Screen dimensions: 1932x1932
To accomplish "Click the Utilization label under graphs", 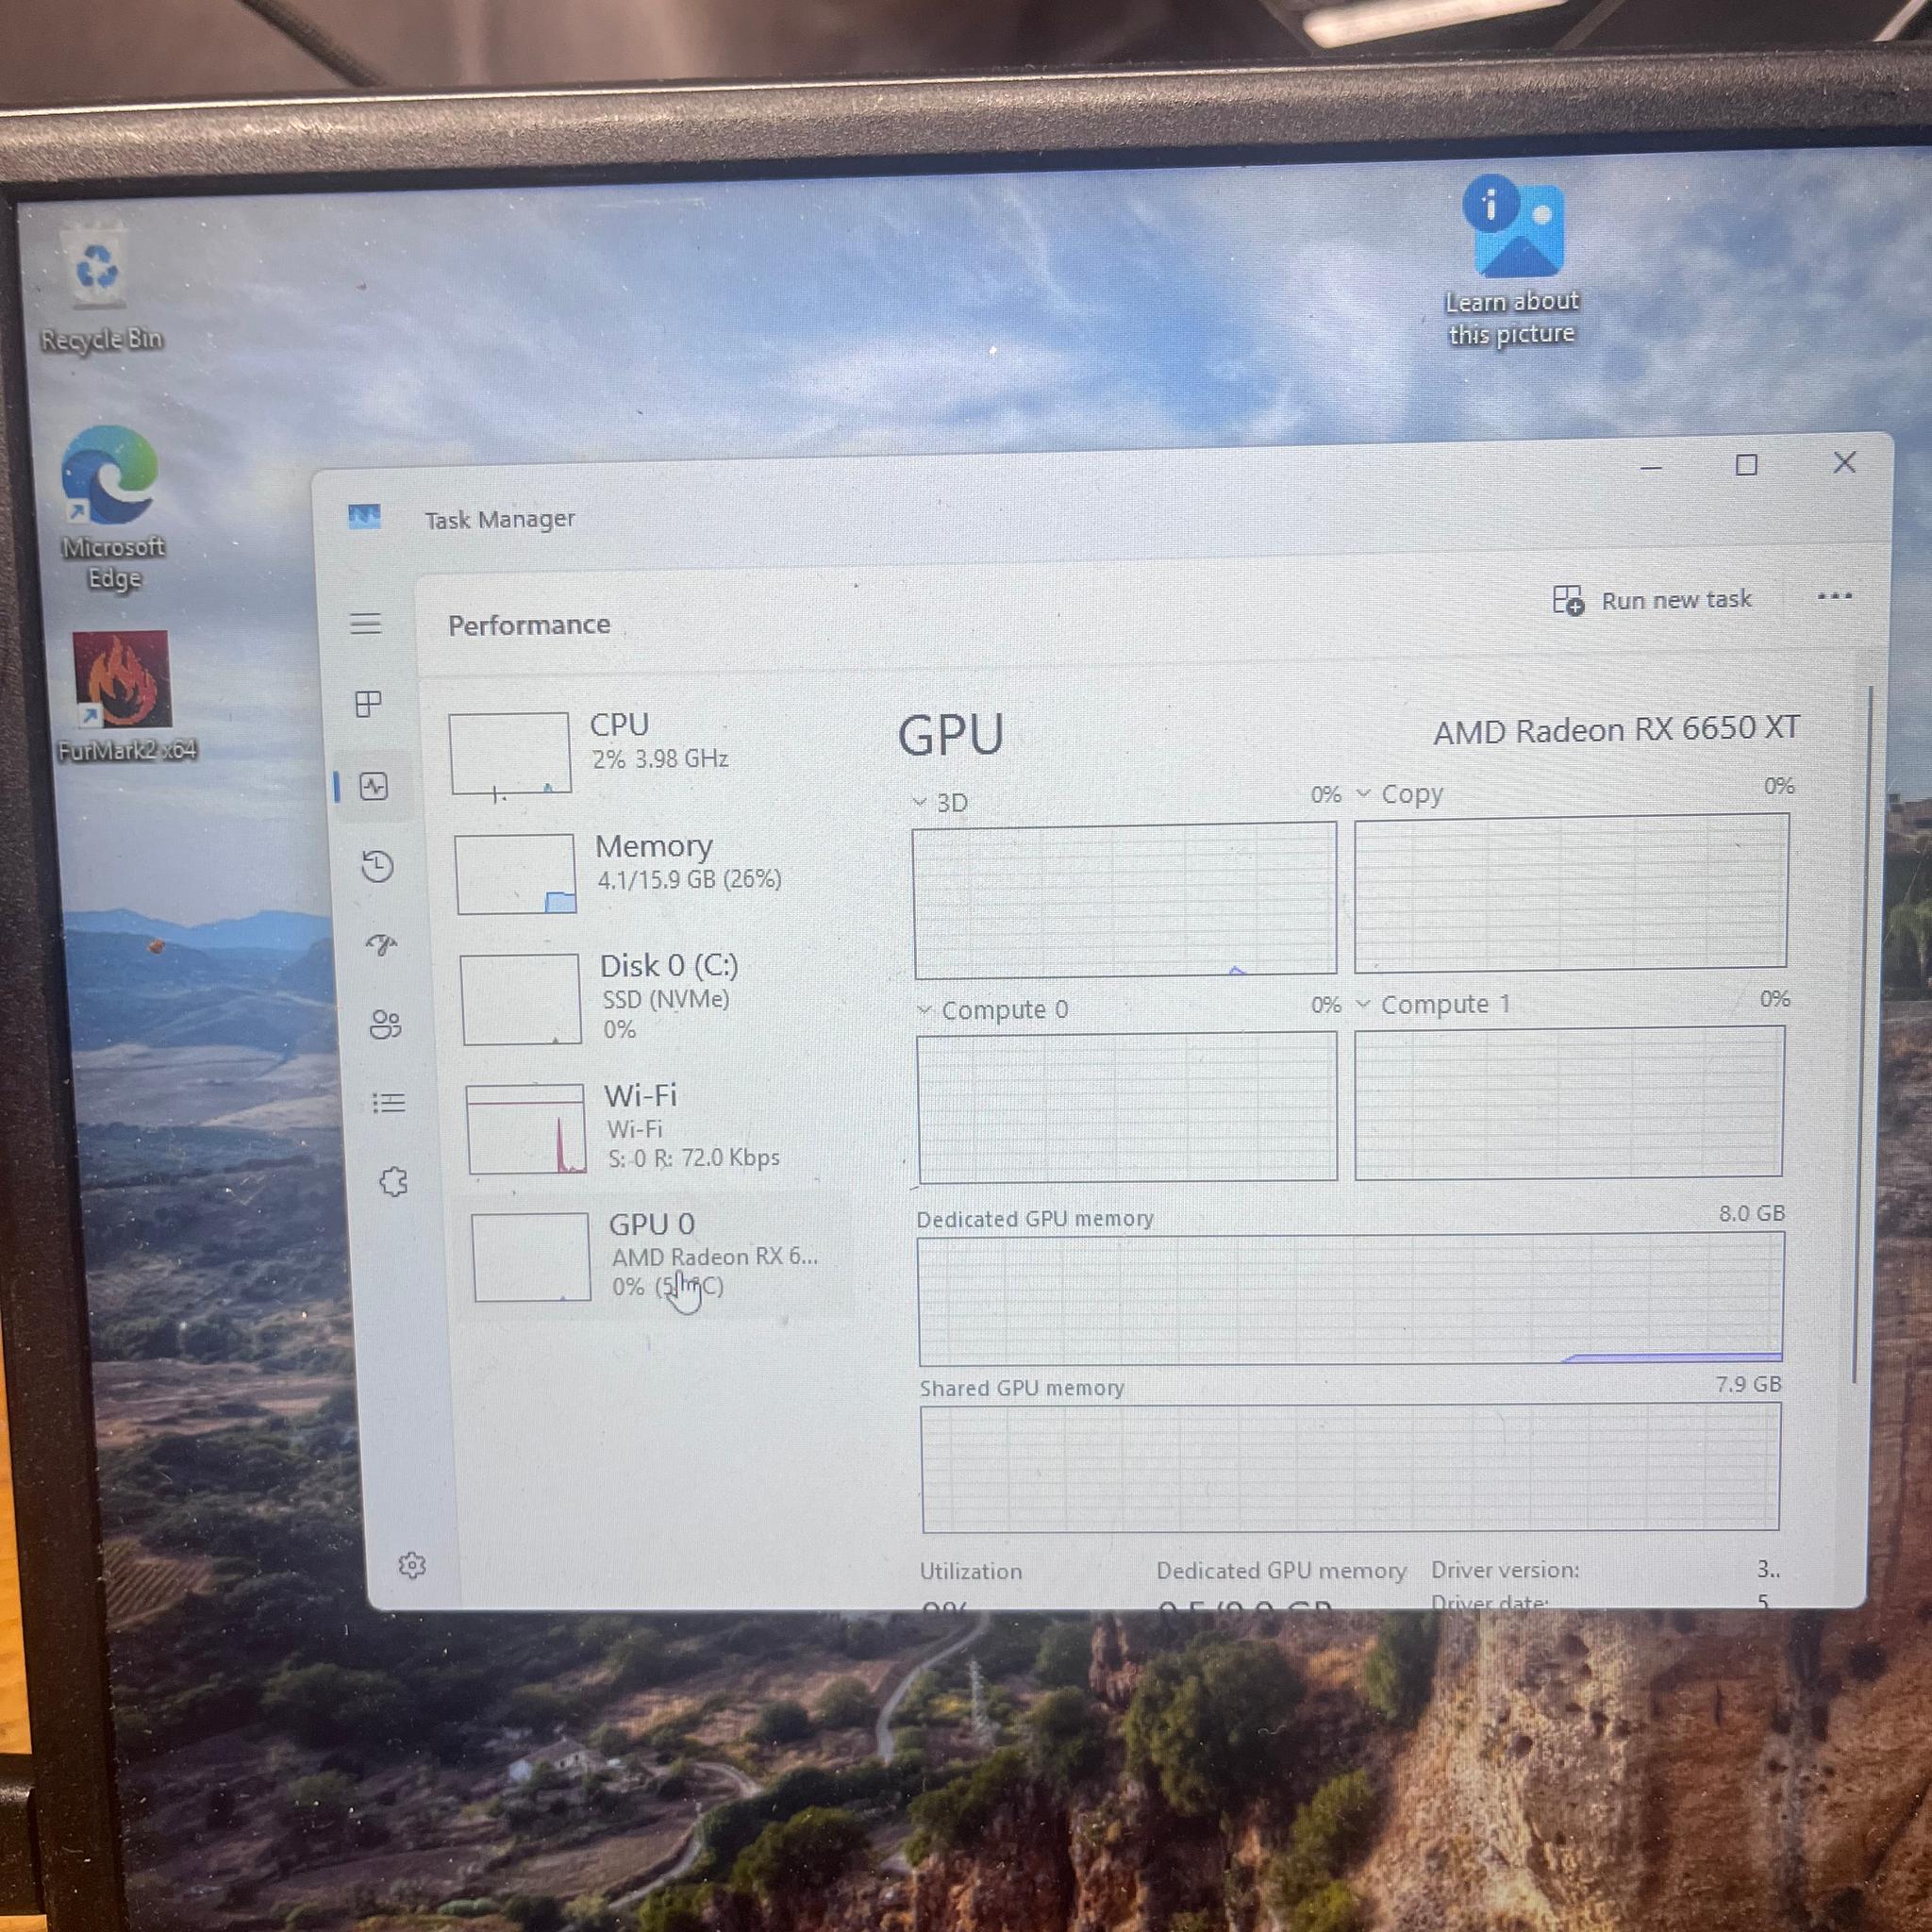I will click(x=971, y=1571).
